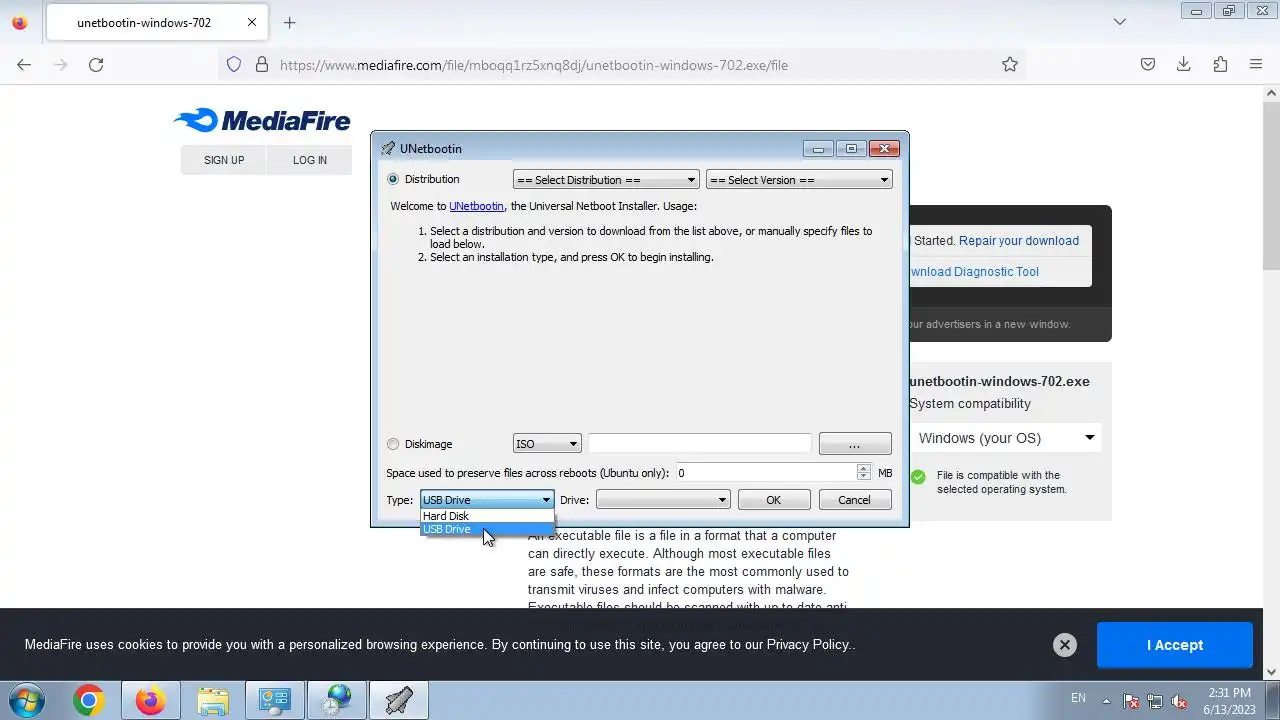The width and height of the screenshot is (1280, 720).
Task: Click the UNetbootin rocket title bar icon
Action: 388,148
